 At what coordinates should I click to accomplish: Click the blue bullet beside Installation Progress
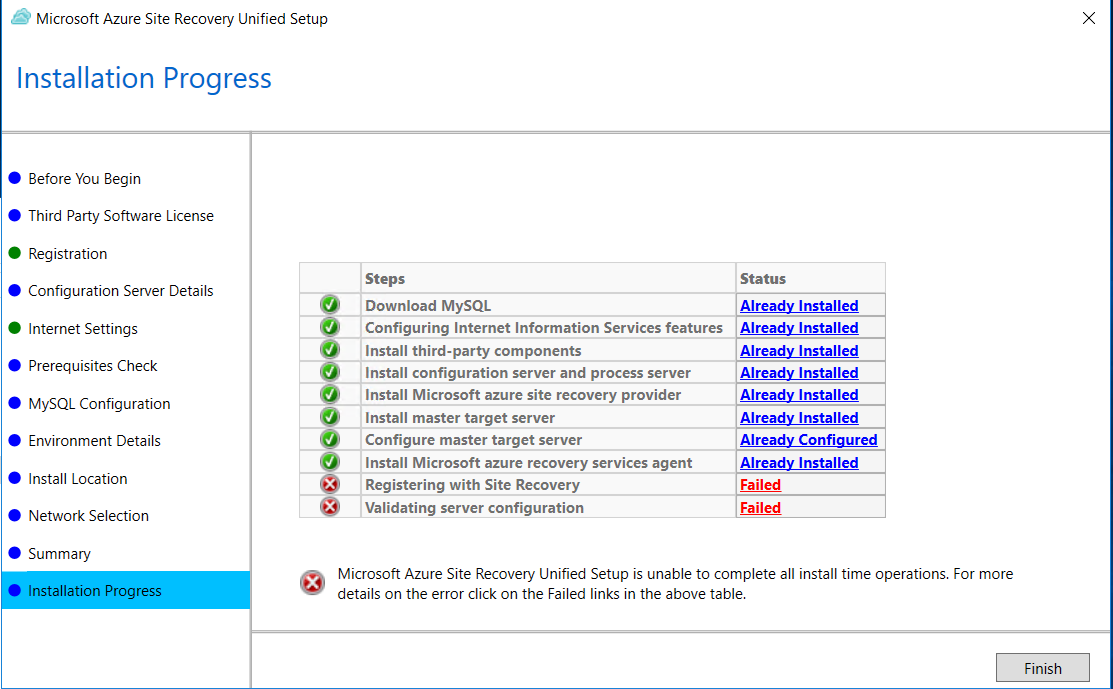click(x=14, y=590)
